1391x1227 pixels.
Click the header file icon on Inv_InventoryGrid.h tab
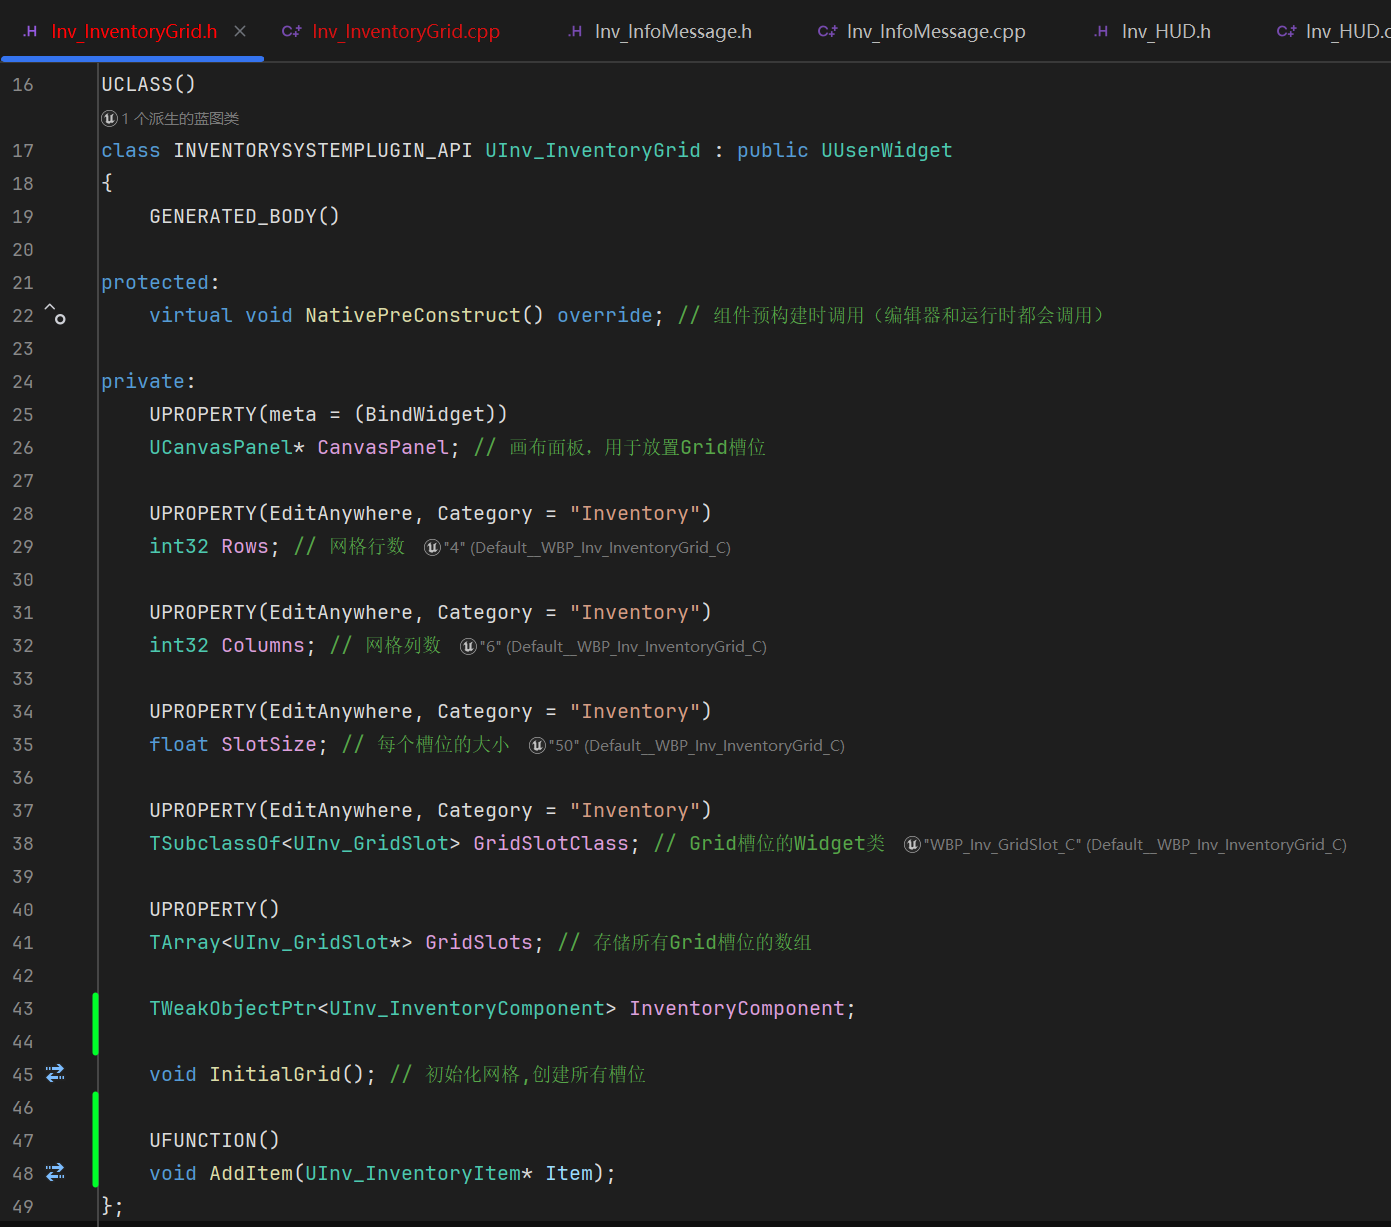click(31, 32)
